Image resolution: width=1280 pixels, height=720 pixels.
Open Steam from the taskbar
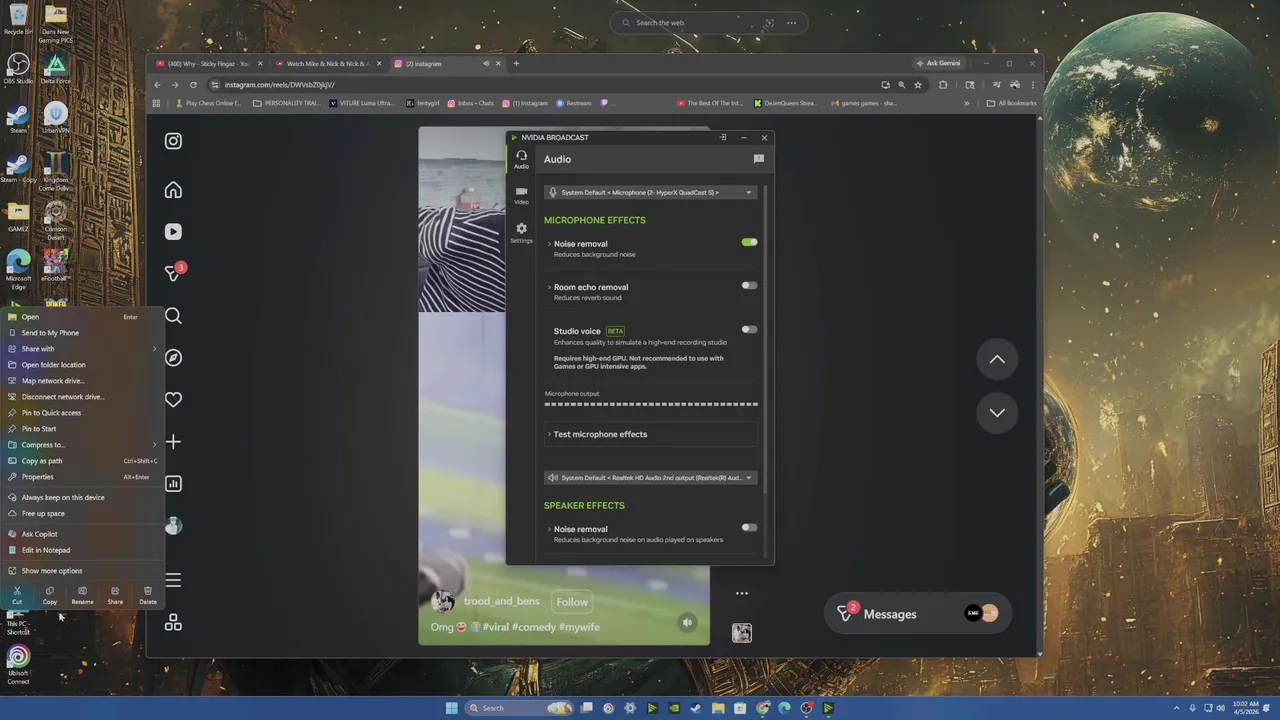pos(696,708)
